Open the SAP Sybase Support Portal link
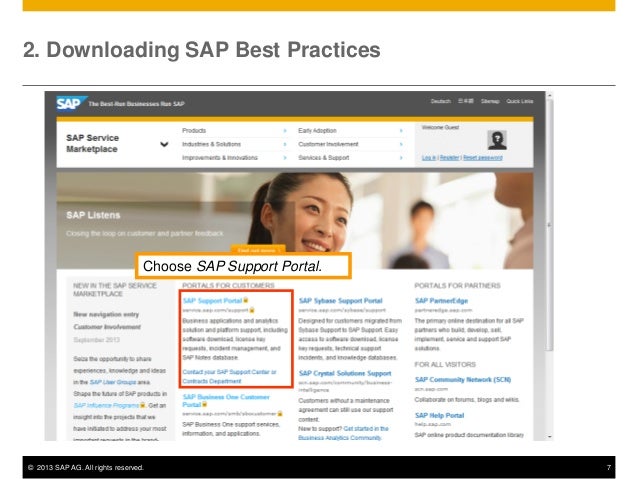The width and height of the screenshot is (638, 479). pyautogui.click(x=341, y=301)
